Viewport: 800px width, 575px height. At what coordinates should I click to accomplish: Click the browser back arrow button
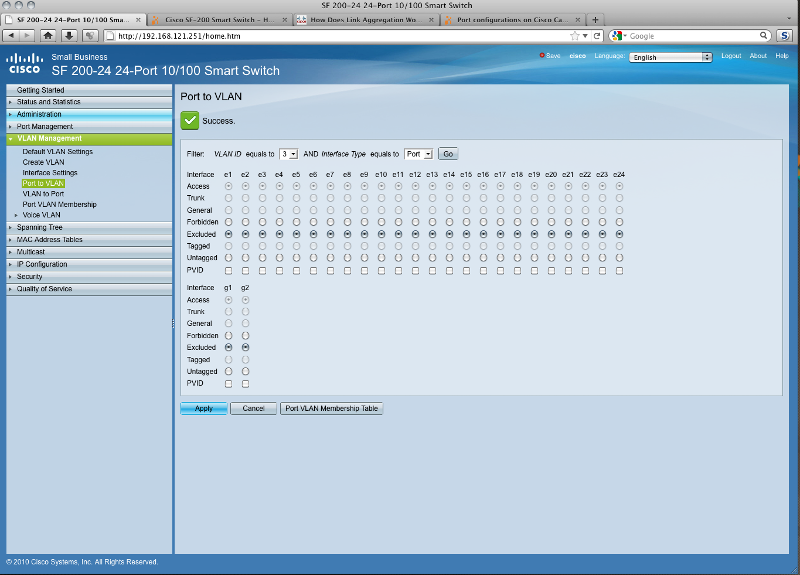pyautogui.click(x=12, y=36)
